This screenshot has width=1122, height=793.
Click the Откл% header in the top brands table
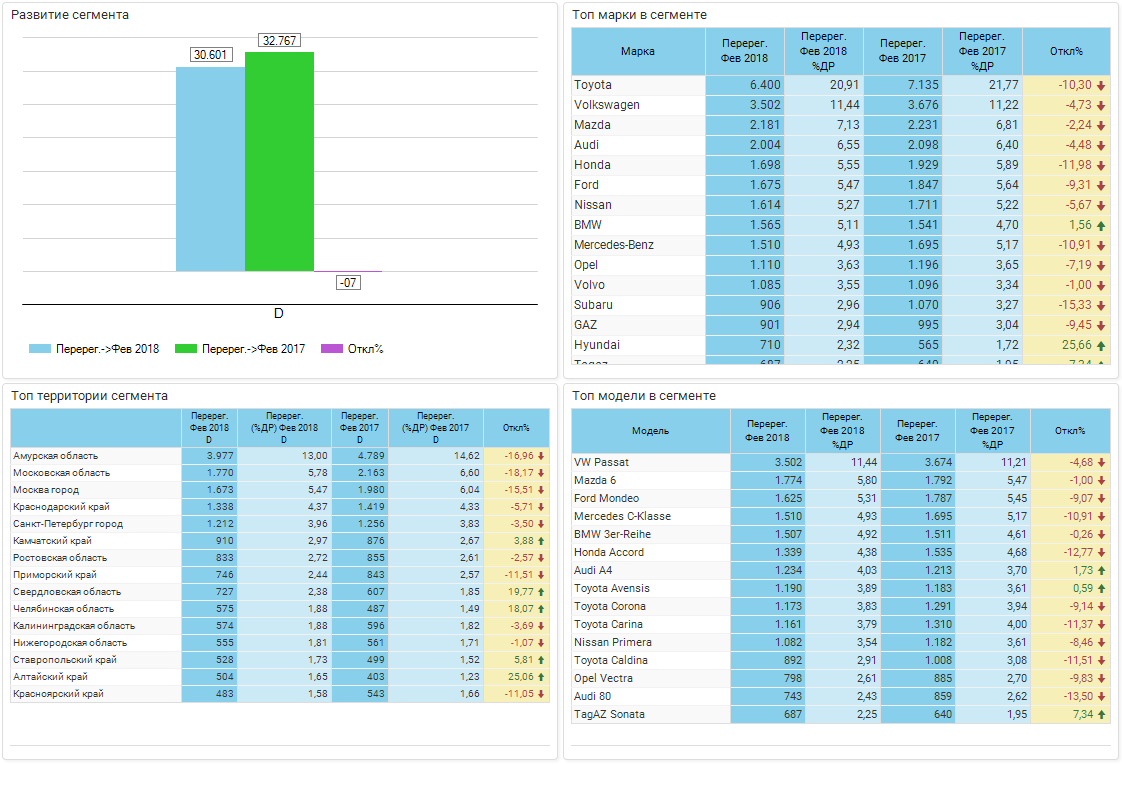tap(1066, 52)
